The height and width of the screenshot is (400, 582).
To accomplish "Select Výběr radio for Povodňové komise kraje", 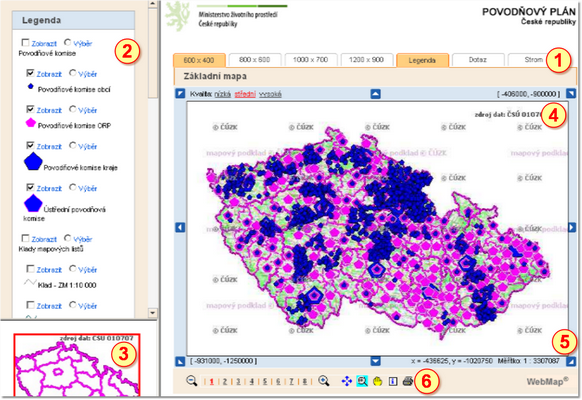I will click(x=73, y=145).
